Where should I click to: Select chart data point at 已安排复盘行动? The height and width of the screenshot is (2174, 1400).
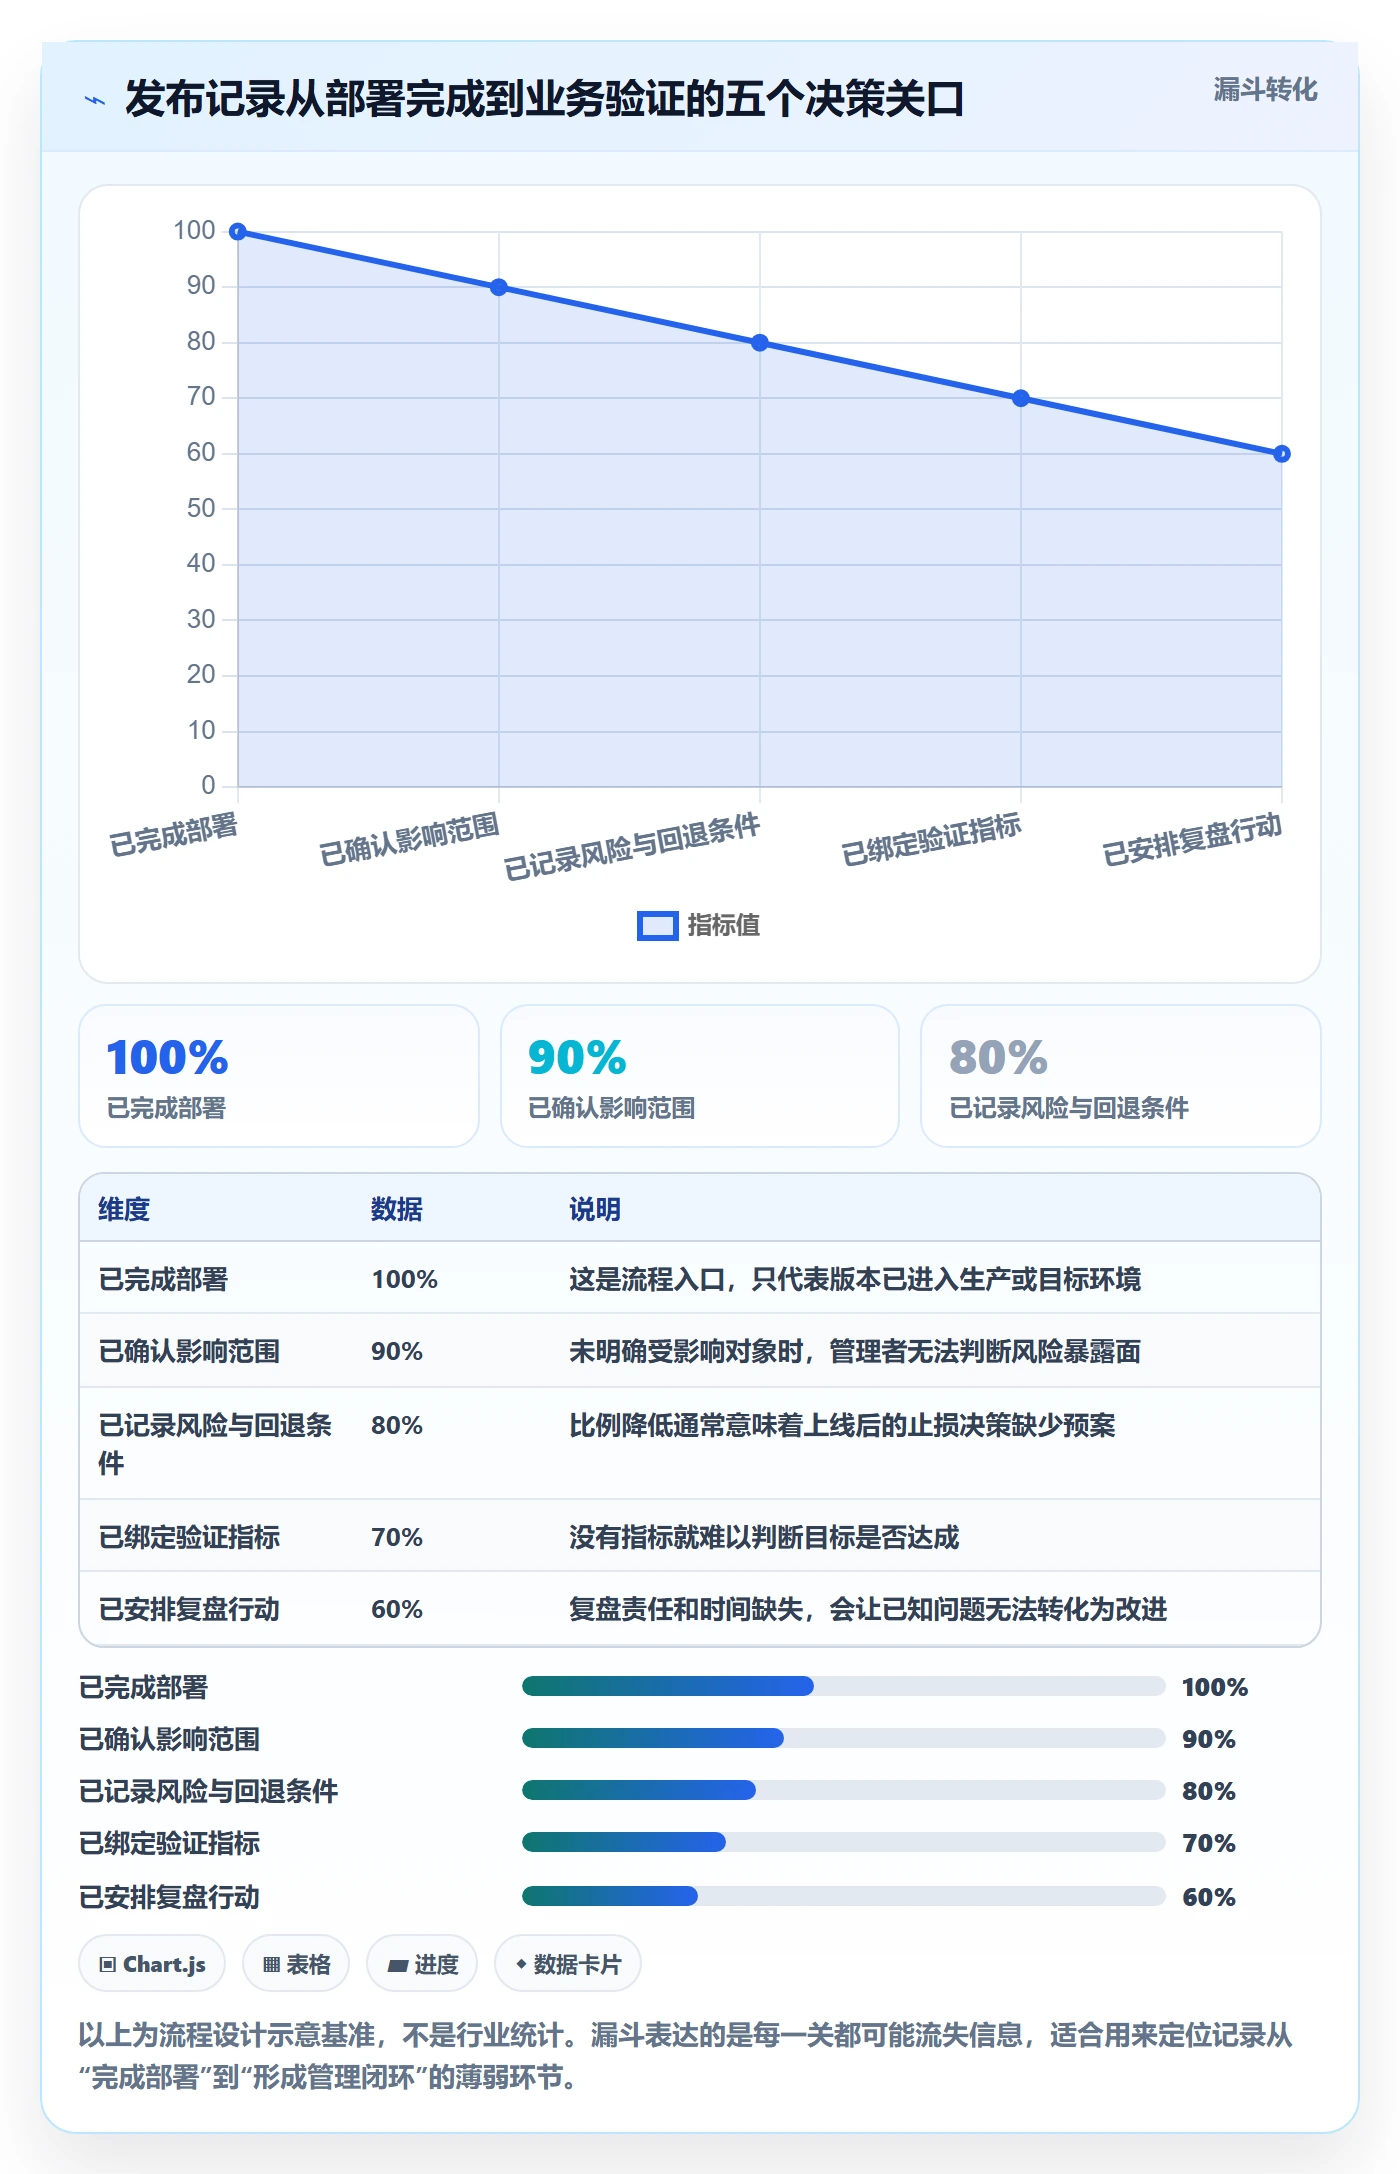1282,454
